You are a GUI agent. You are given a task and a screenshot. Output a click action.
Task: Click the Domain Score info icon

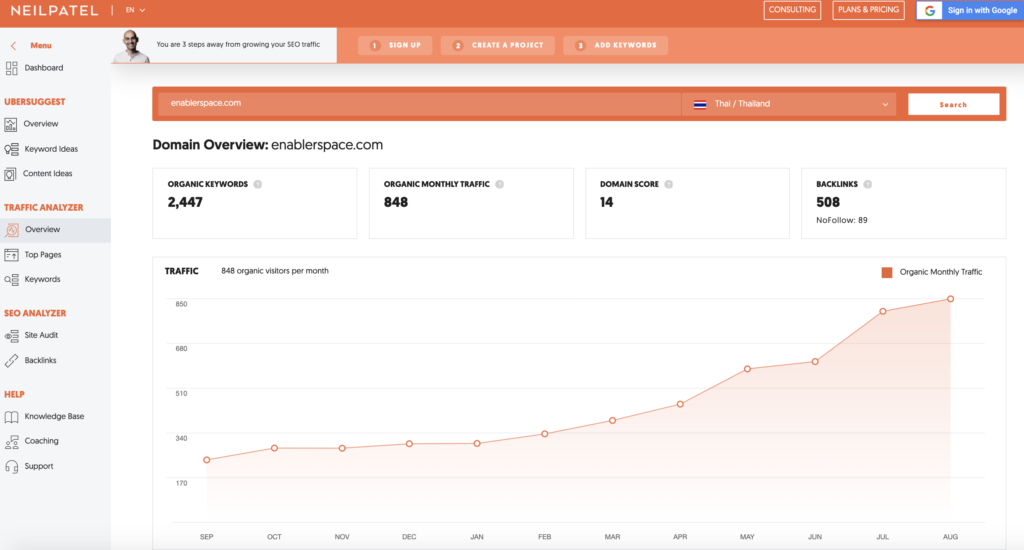tap(669, 184)
